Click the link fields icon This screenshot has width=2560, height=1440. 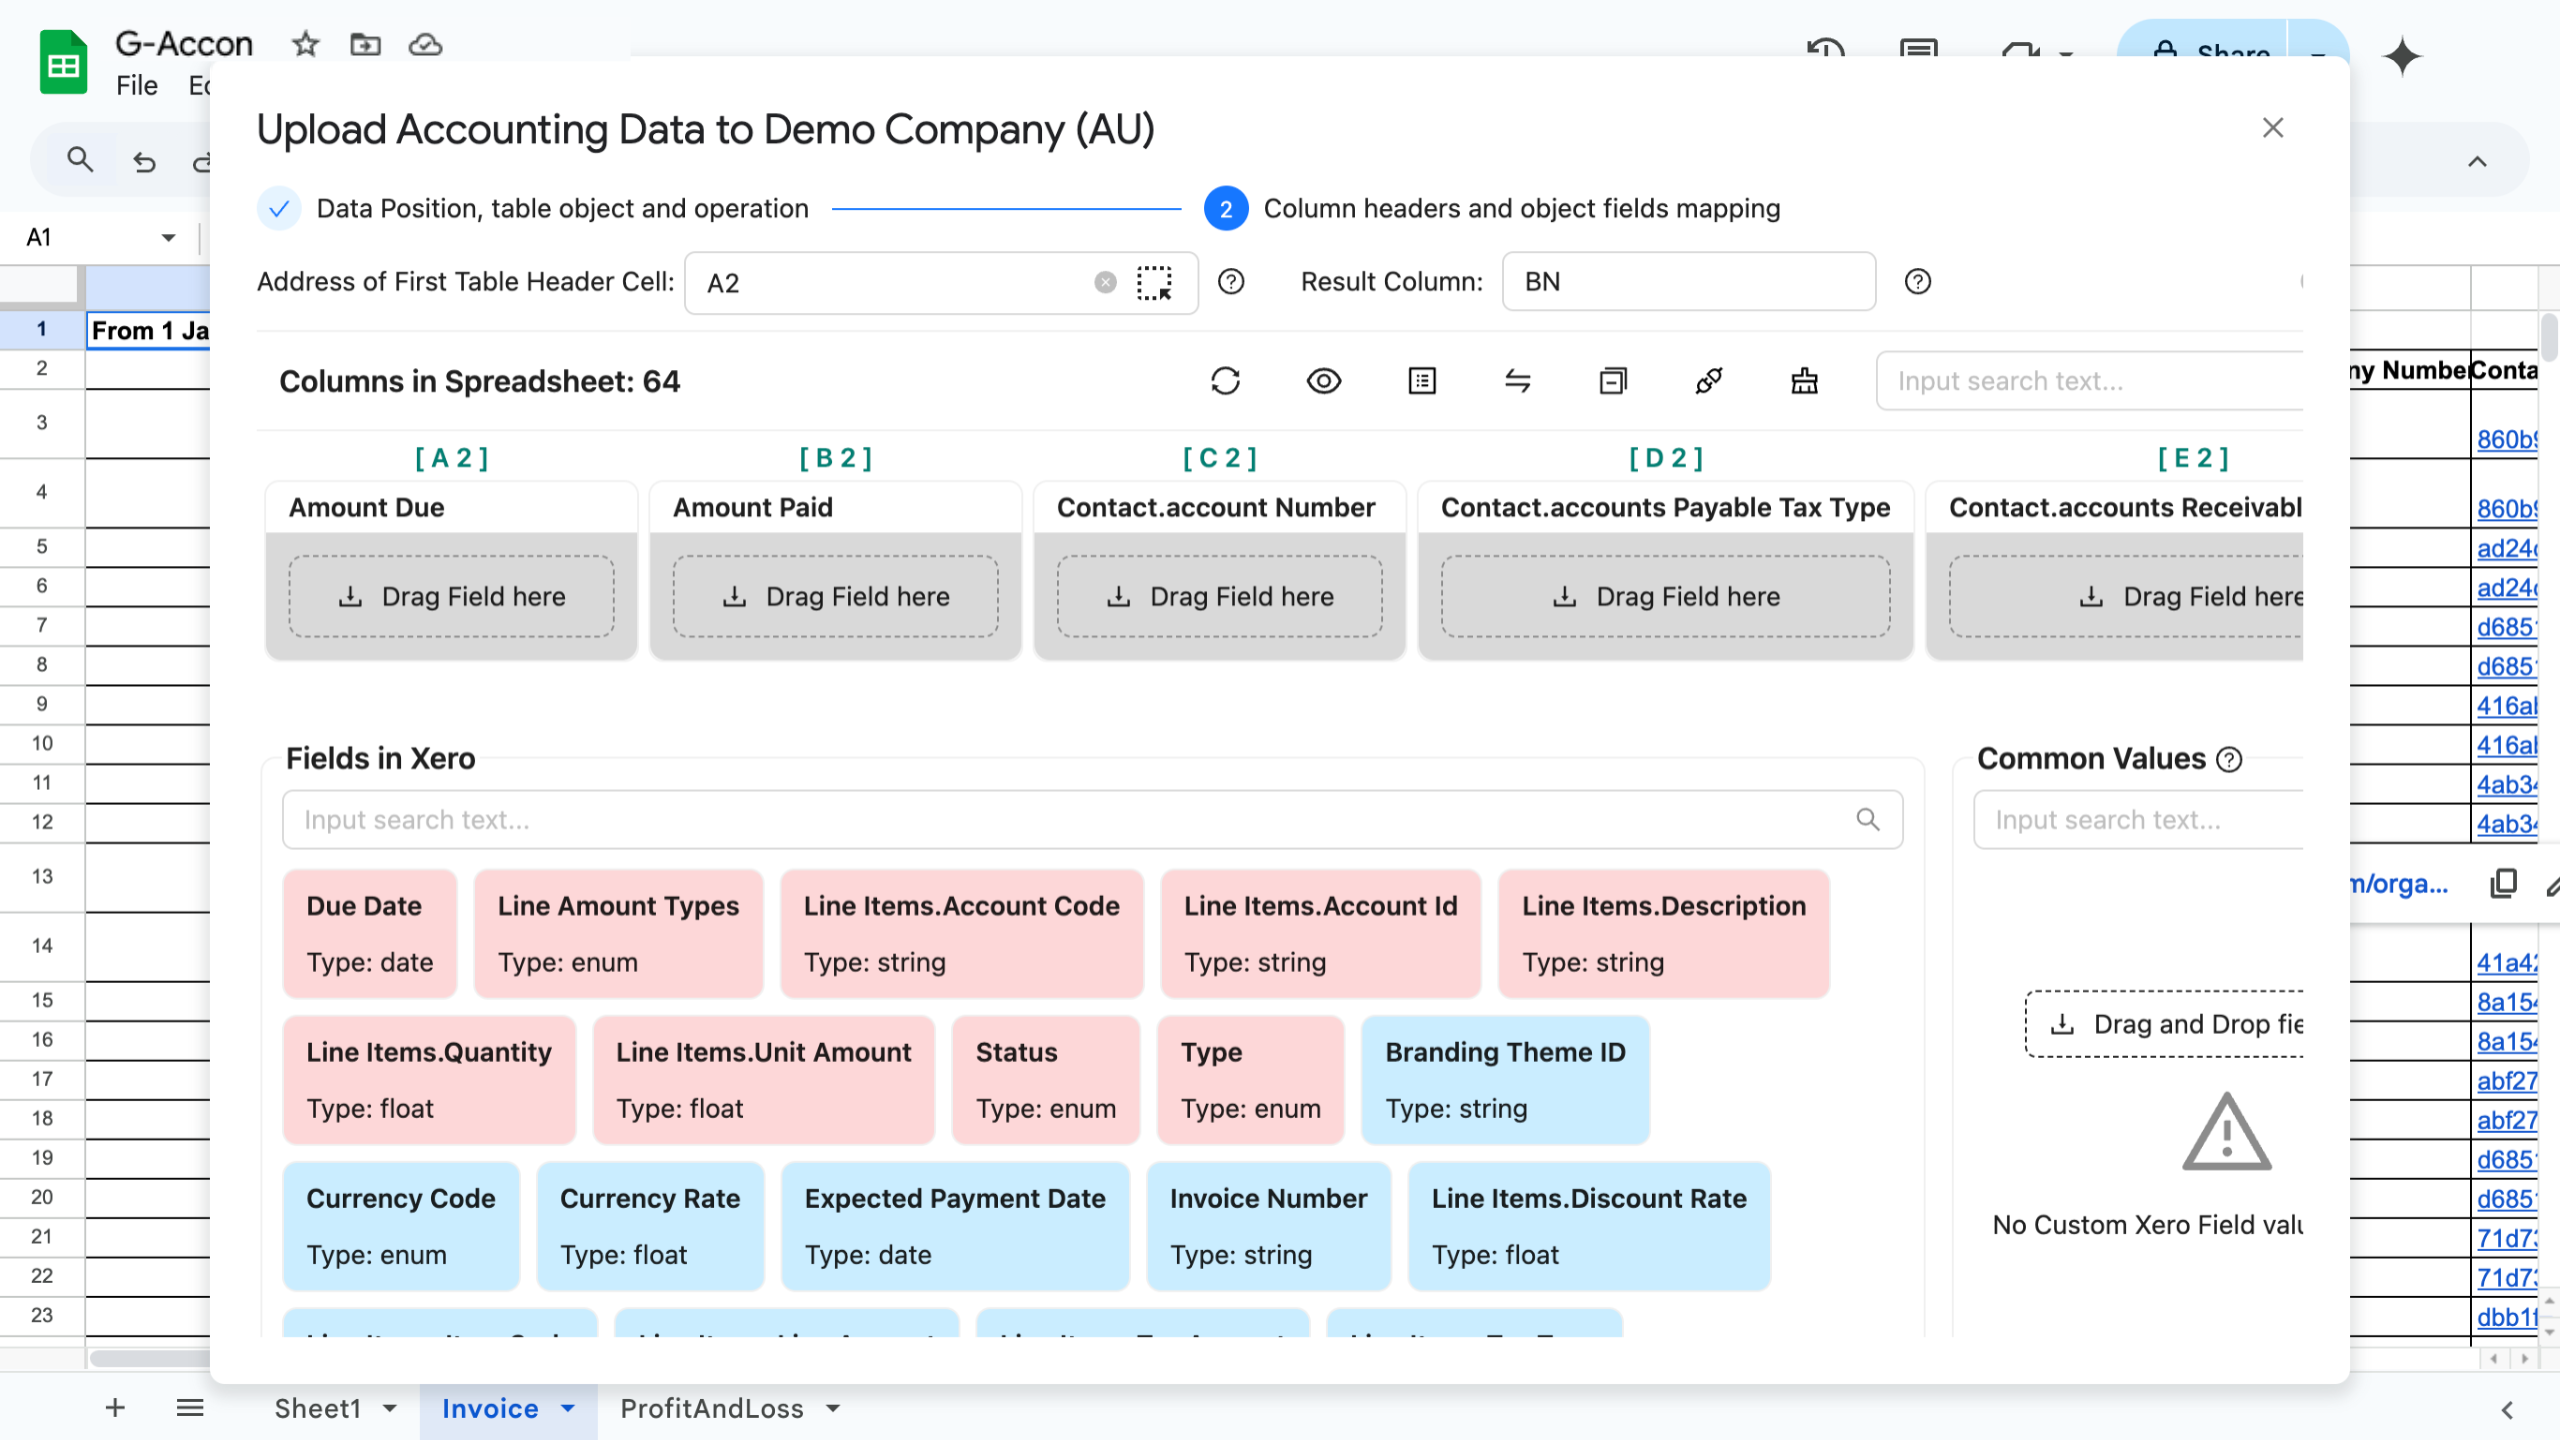click(x=1709, y=381)
